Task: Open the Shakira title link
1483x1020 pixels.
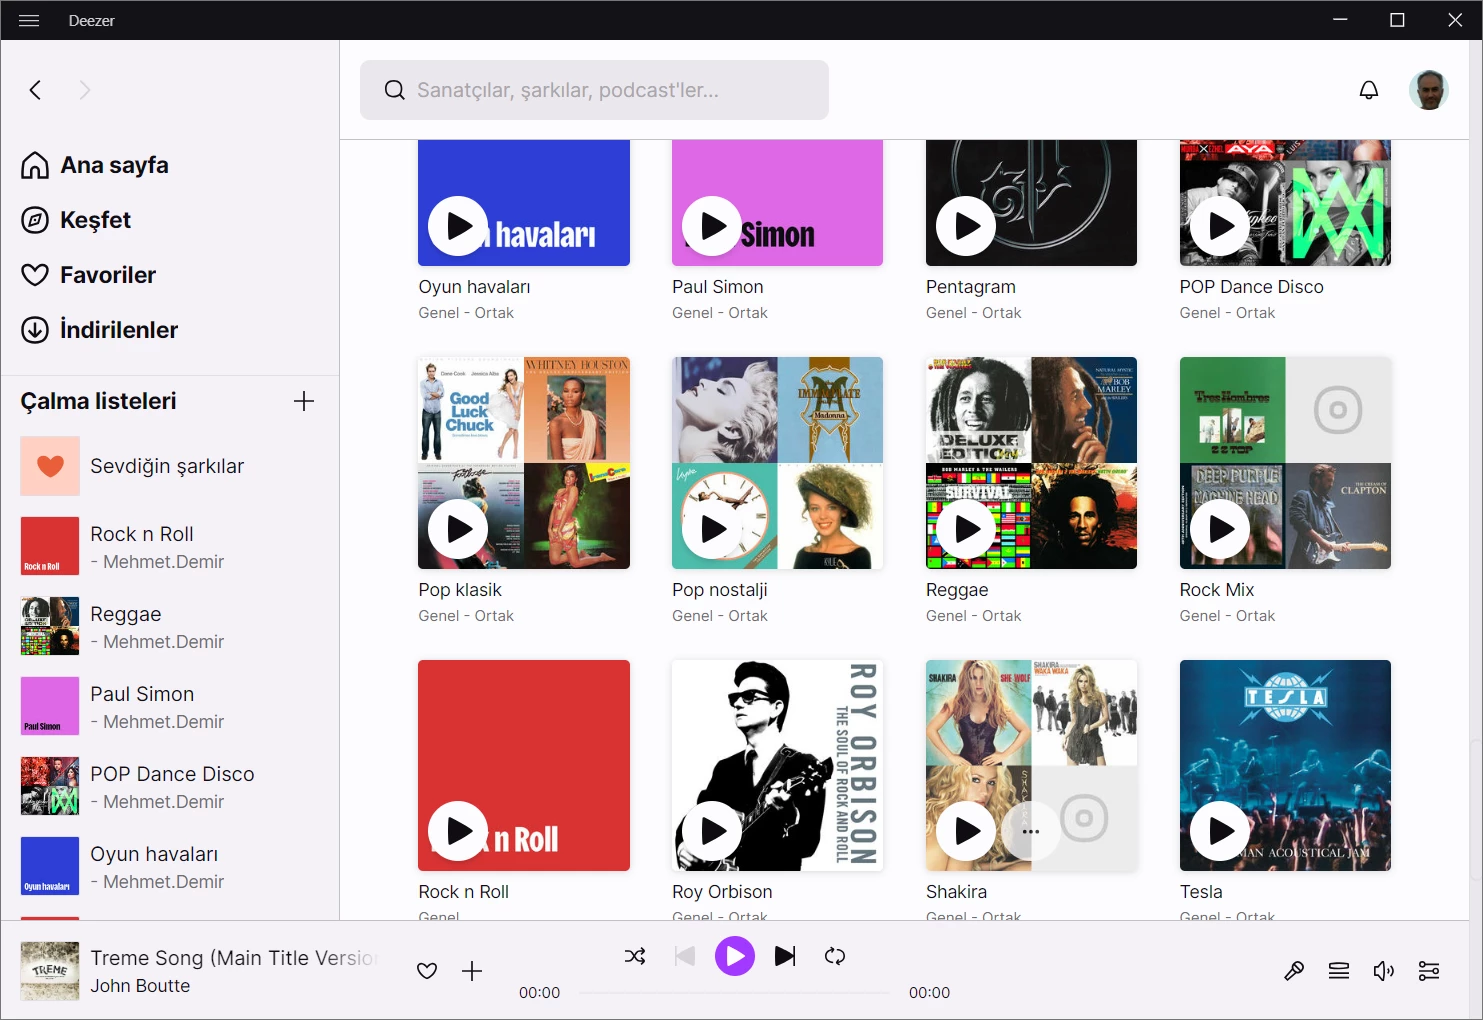Action: pos(956,892)
